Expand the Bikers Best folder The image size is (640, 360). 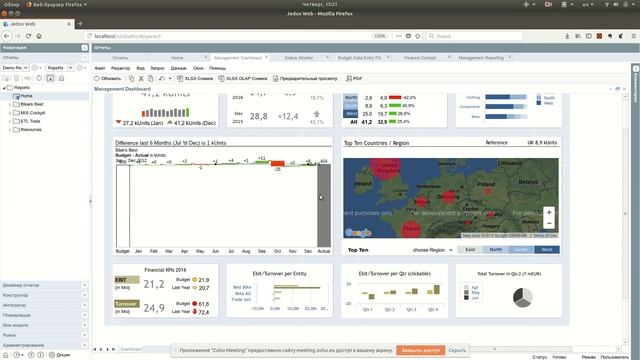tap(10, 104)
